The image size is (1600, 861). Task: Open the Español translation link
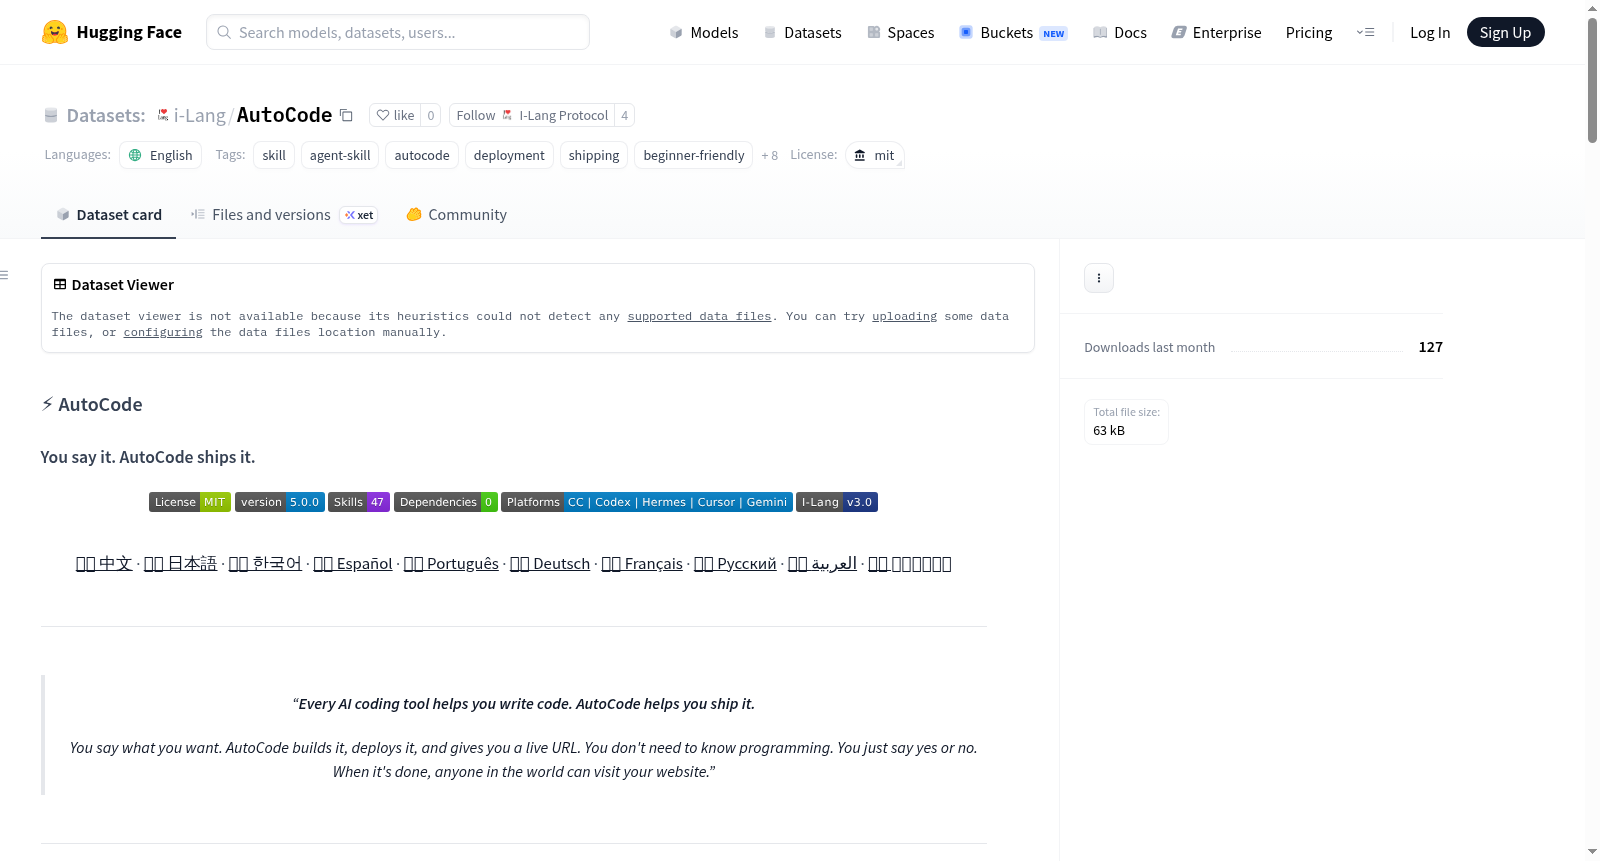point(353,564)
